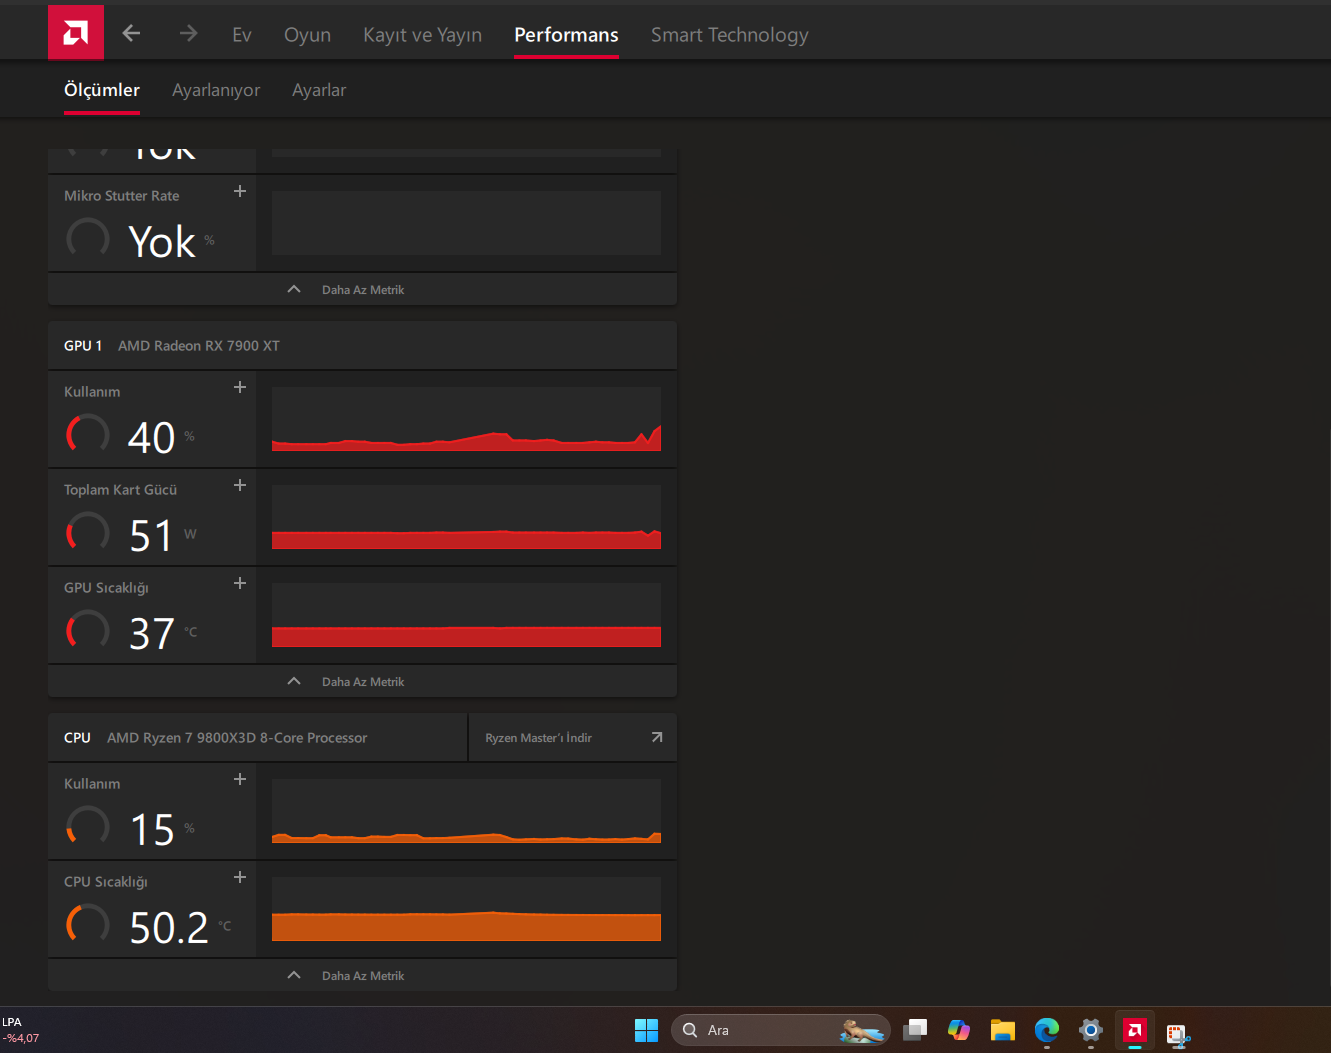Image resolution: width=1331 pixels, height=1053 pixels.
Task: Click the GPU Kullanım history graph
Action: [466, 419]
